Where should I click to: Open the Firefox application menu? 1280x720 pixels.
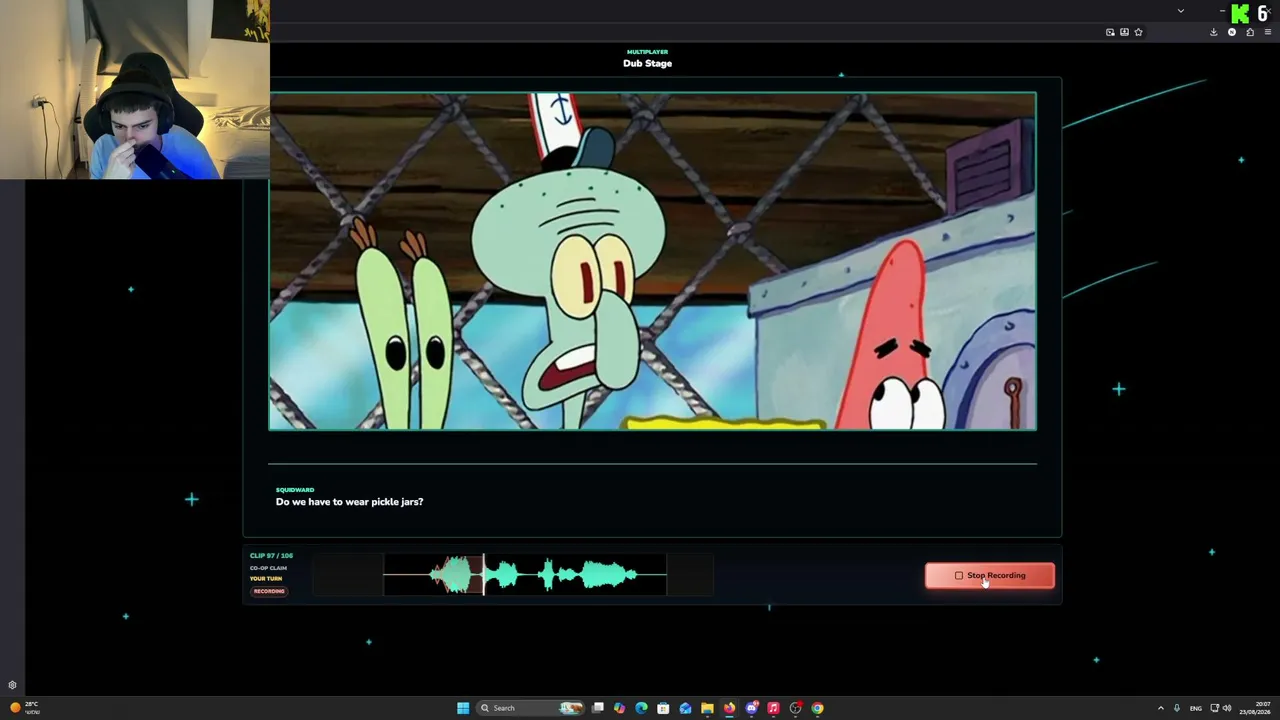click(1268, 32)
